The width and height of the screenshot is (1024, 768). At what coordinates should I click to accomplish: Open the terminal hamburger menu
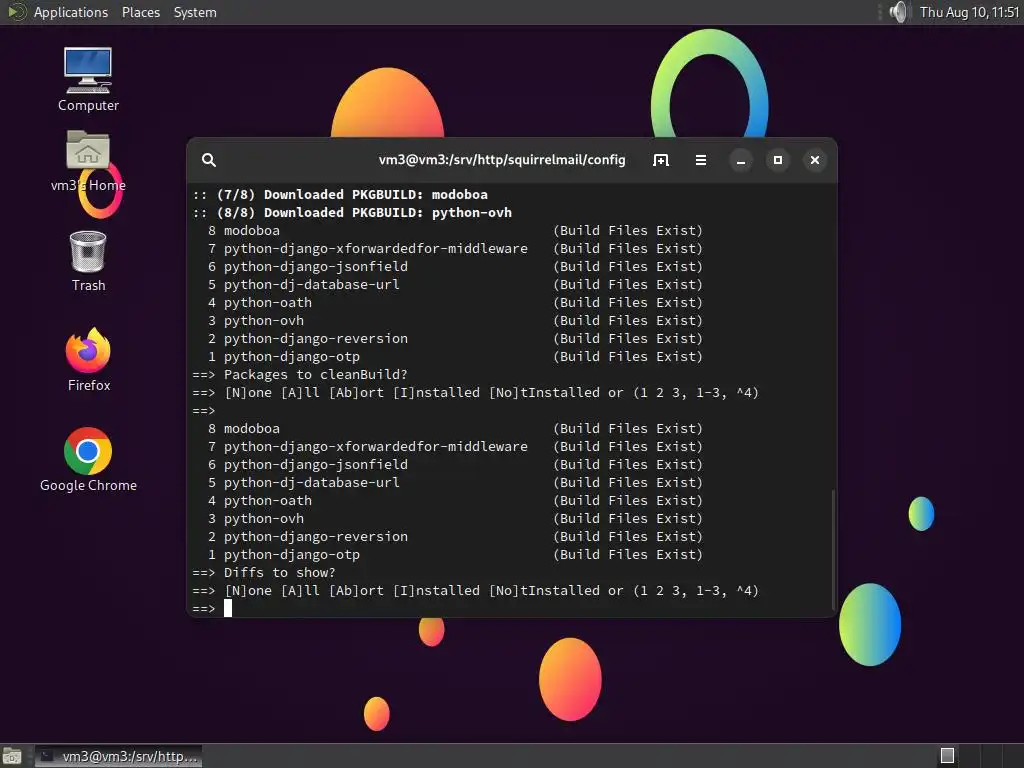[701, 160]
